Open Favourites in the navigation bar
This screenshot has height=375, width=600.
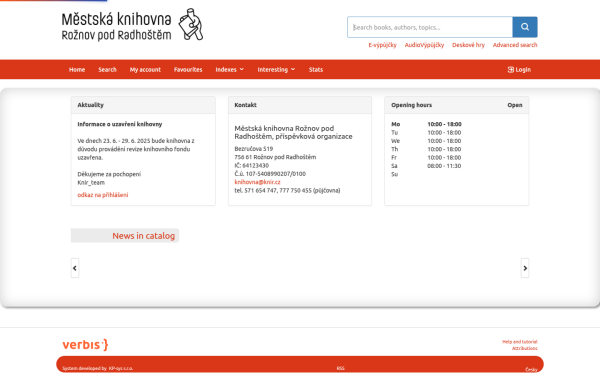pyautogui.click(x=188, y=70)
